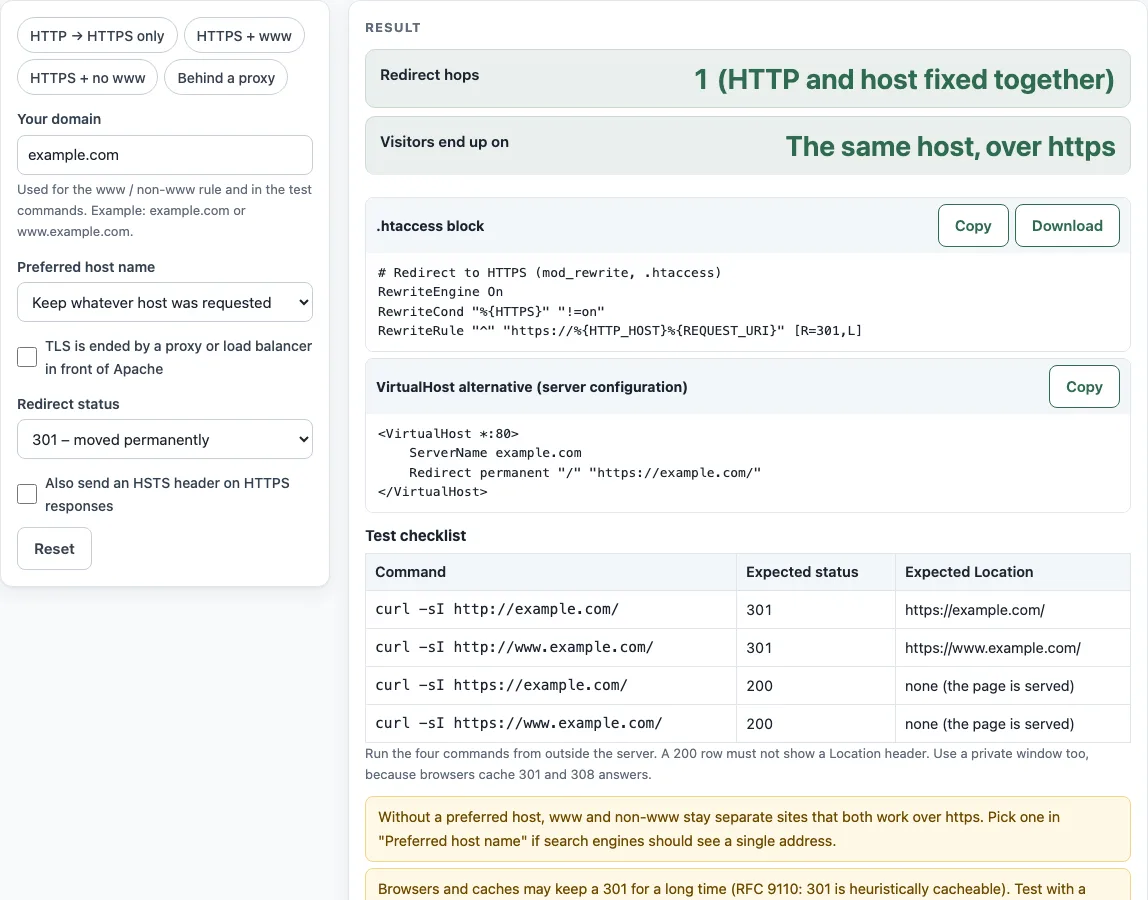Copy the .htaccess block
Screen dimensions: 1148x900
click(x=973, y=226)
